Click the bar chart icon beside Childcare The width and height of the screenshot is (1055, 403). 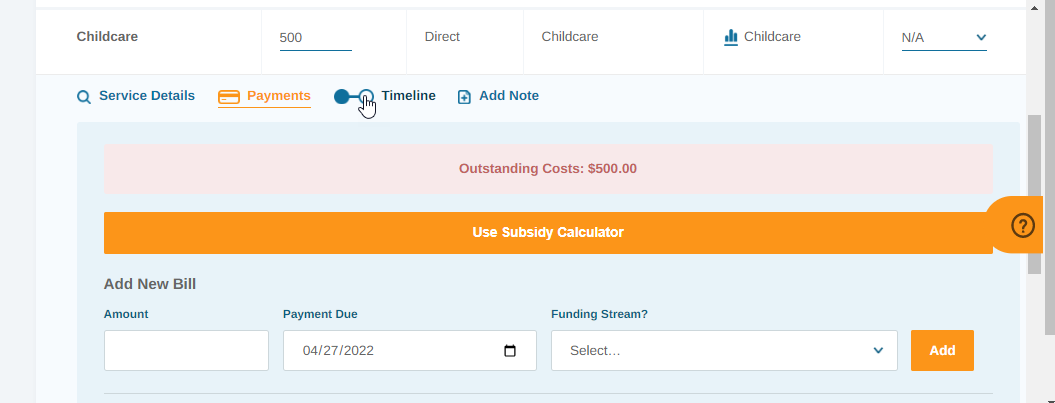tap(731, 38)
